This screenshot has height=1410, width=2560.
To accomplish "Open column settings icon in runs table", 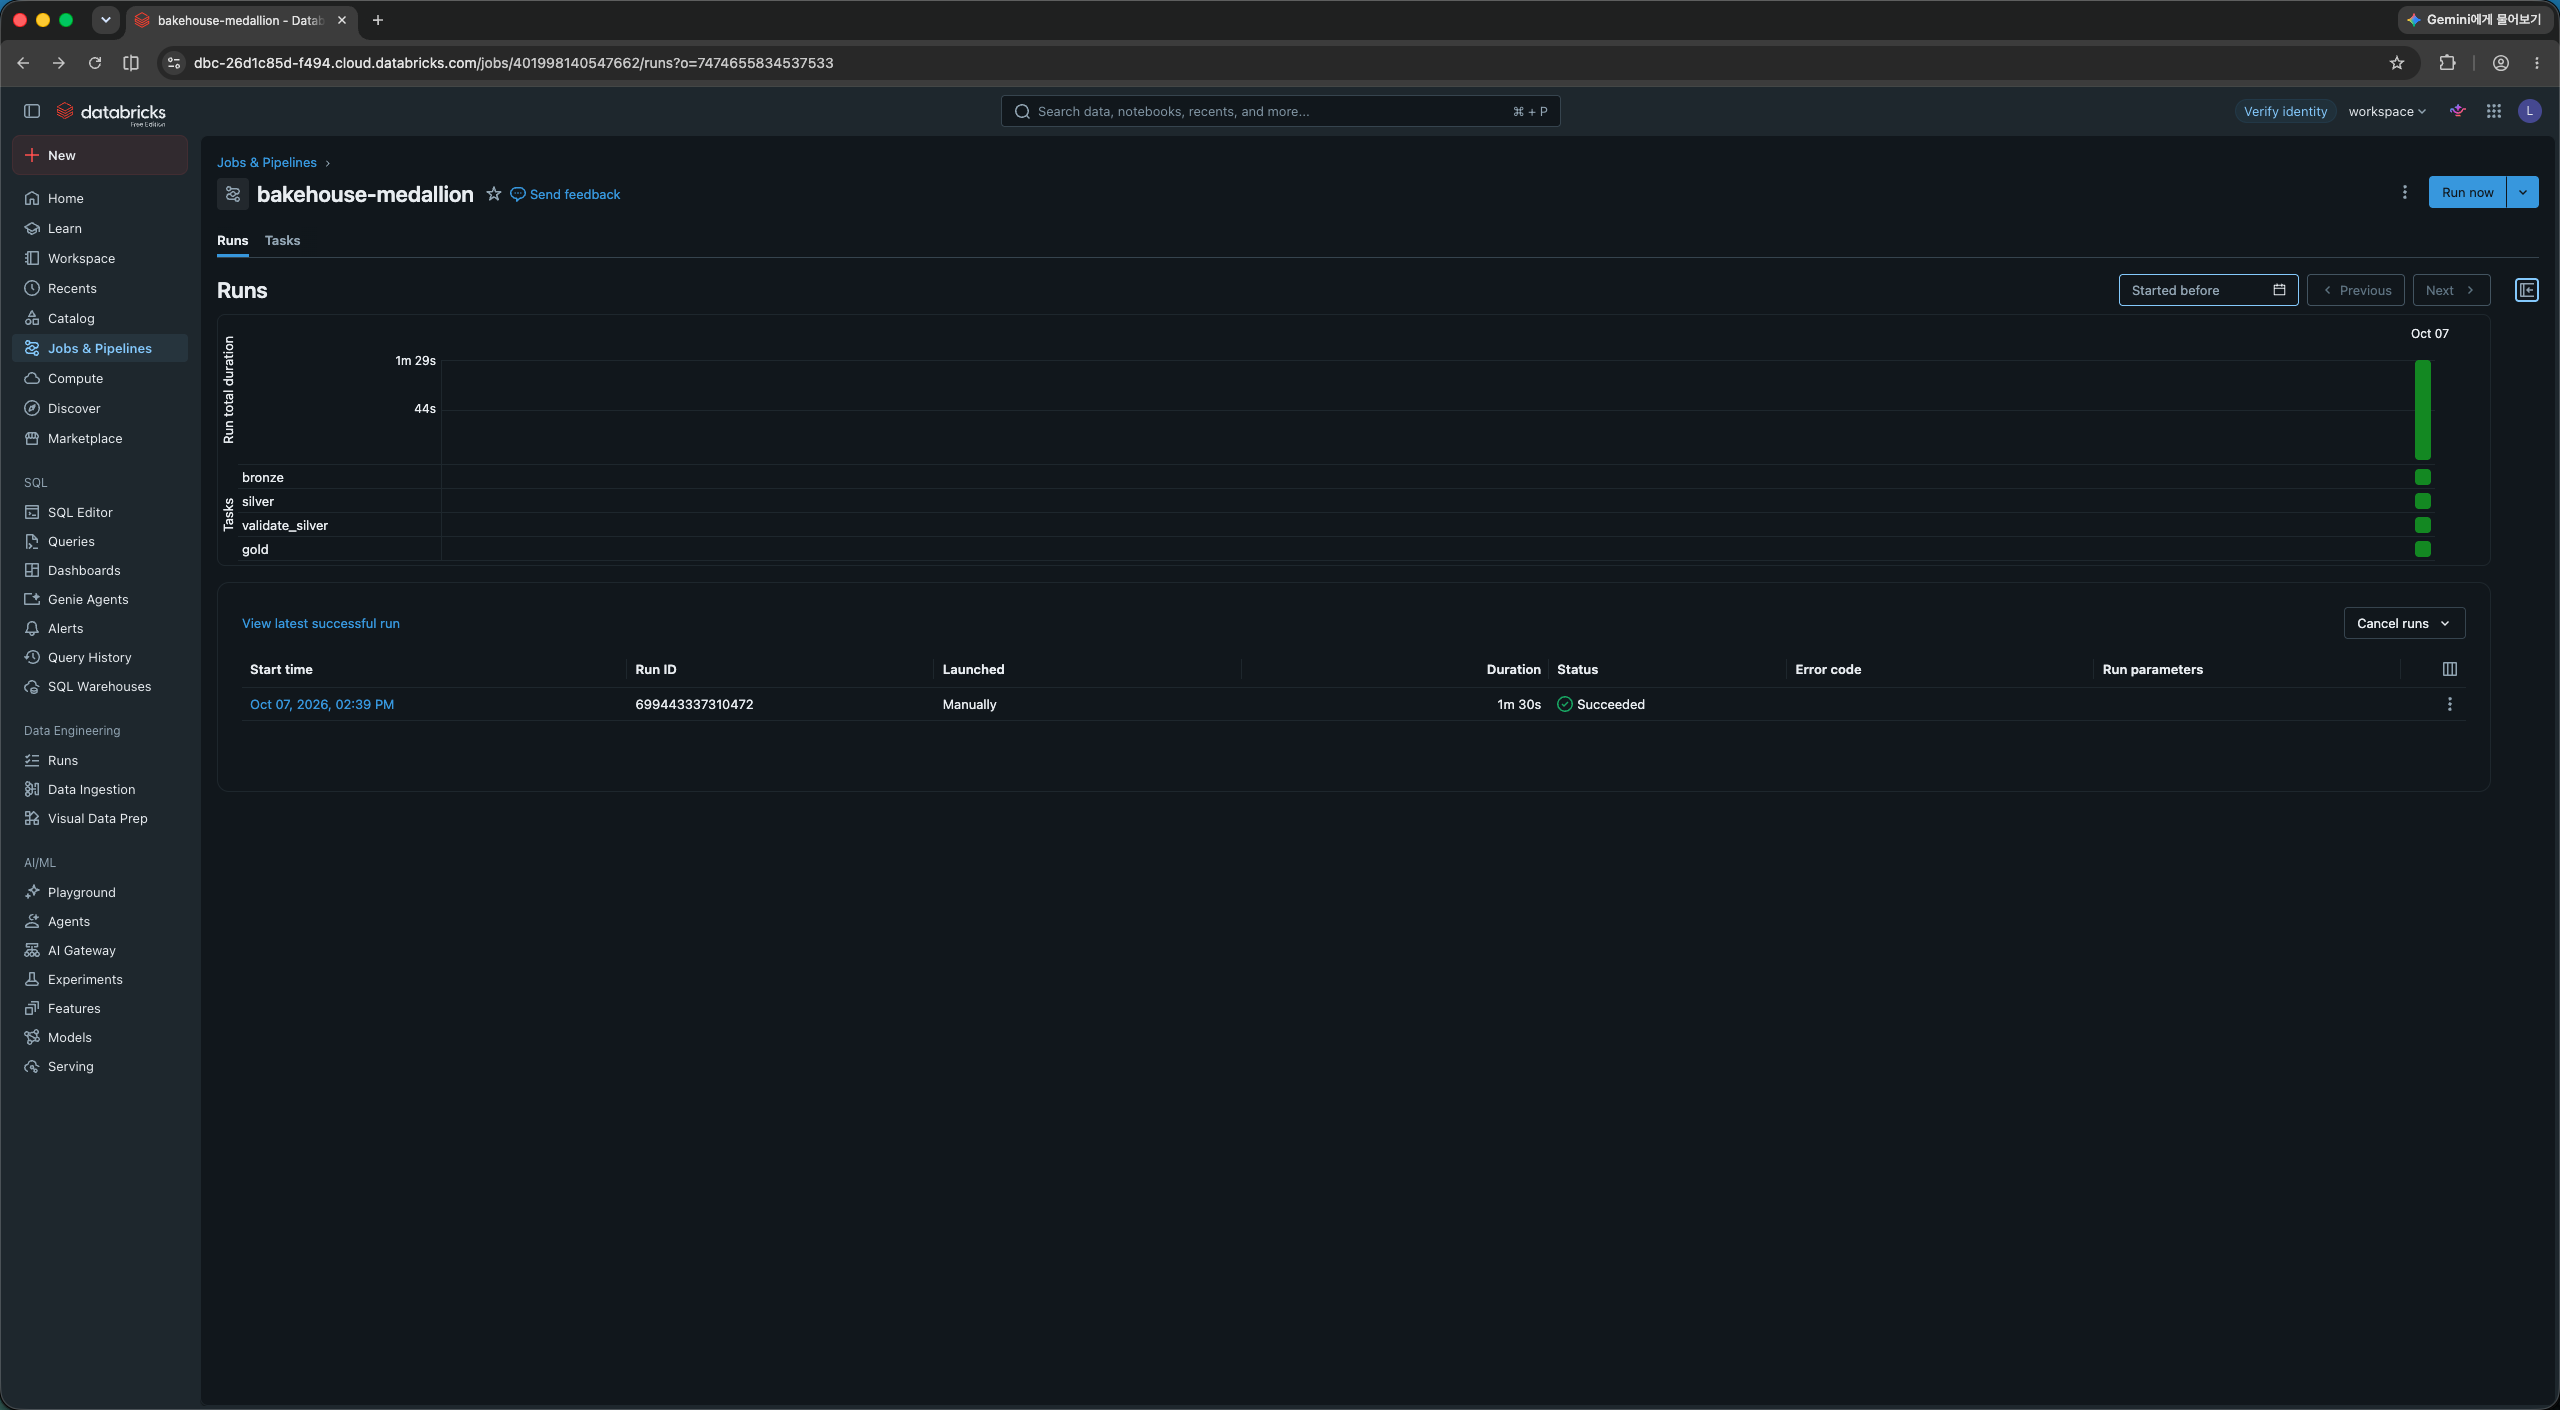I will [x=2450, y=669].
